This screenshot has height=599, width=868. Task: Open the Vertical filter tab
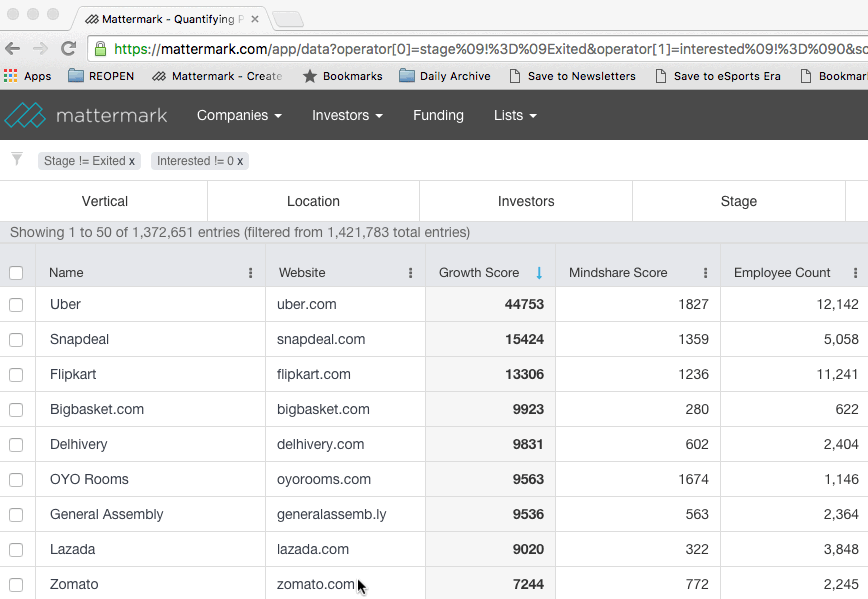(104, 201)
